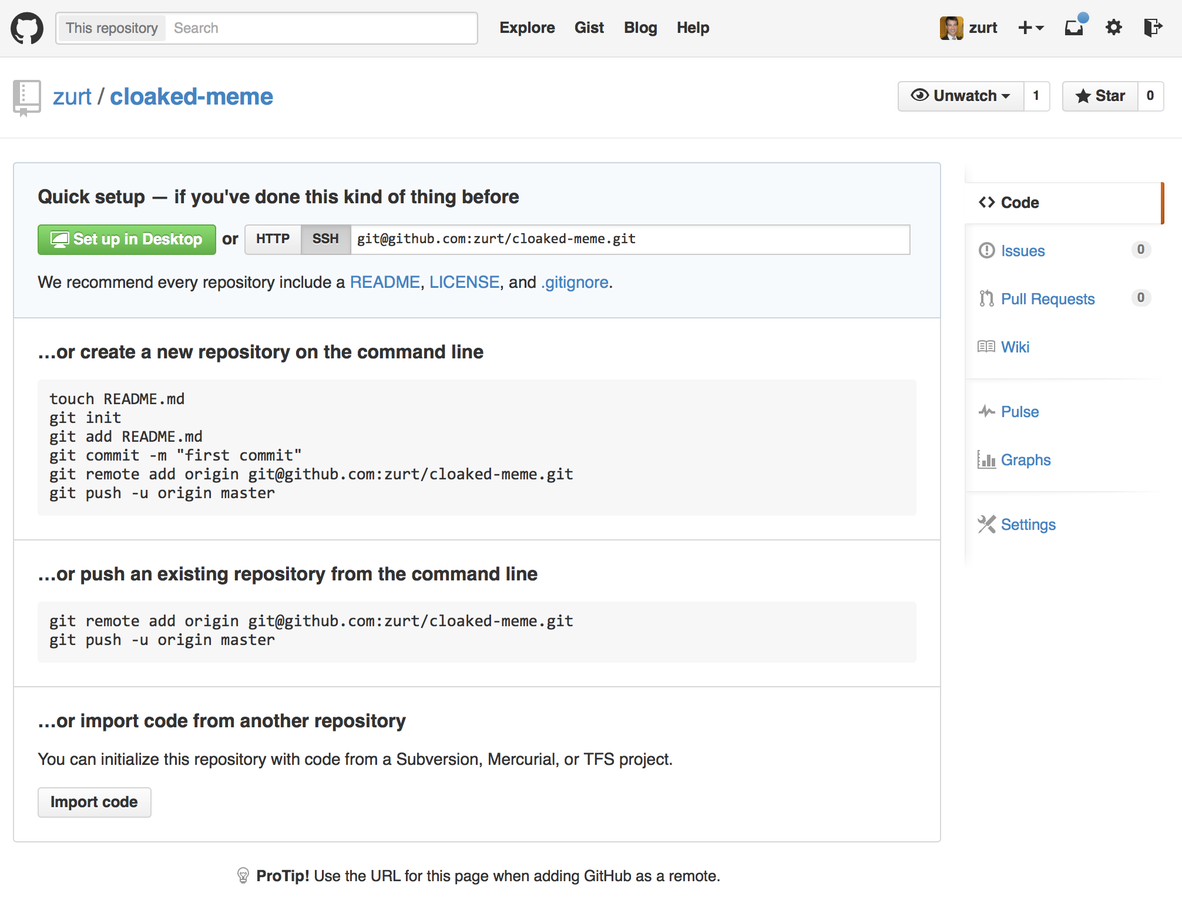
Task: Star the cloaked-meme repository
Action: 1100,96
